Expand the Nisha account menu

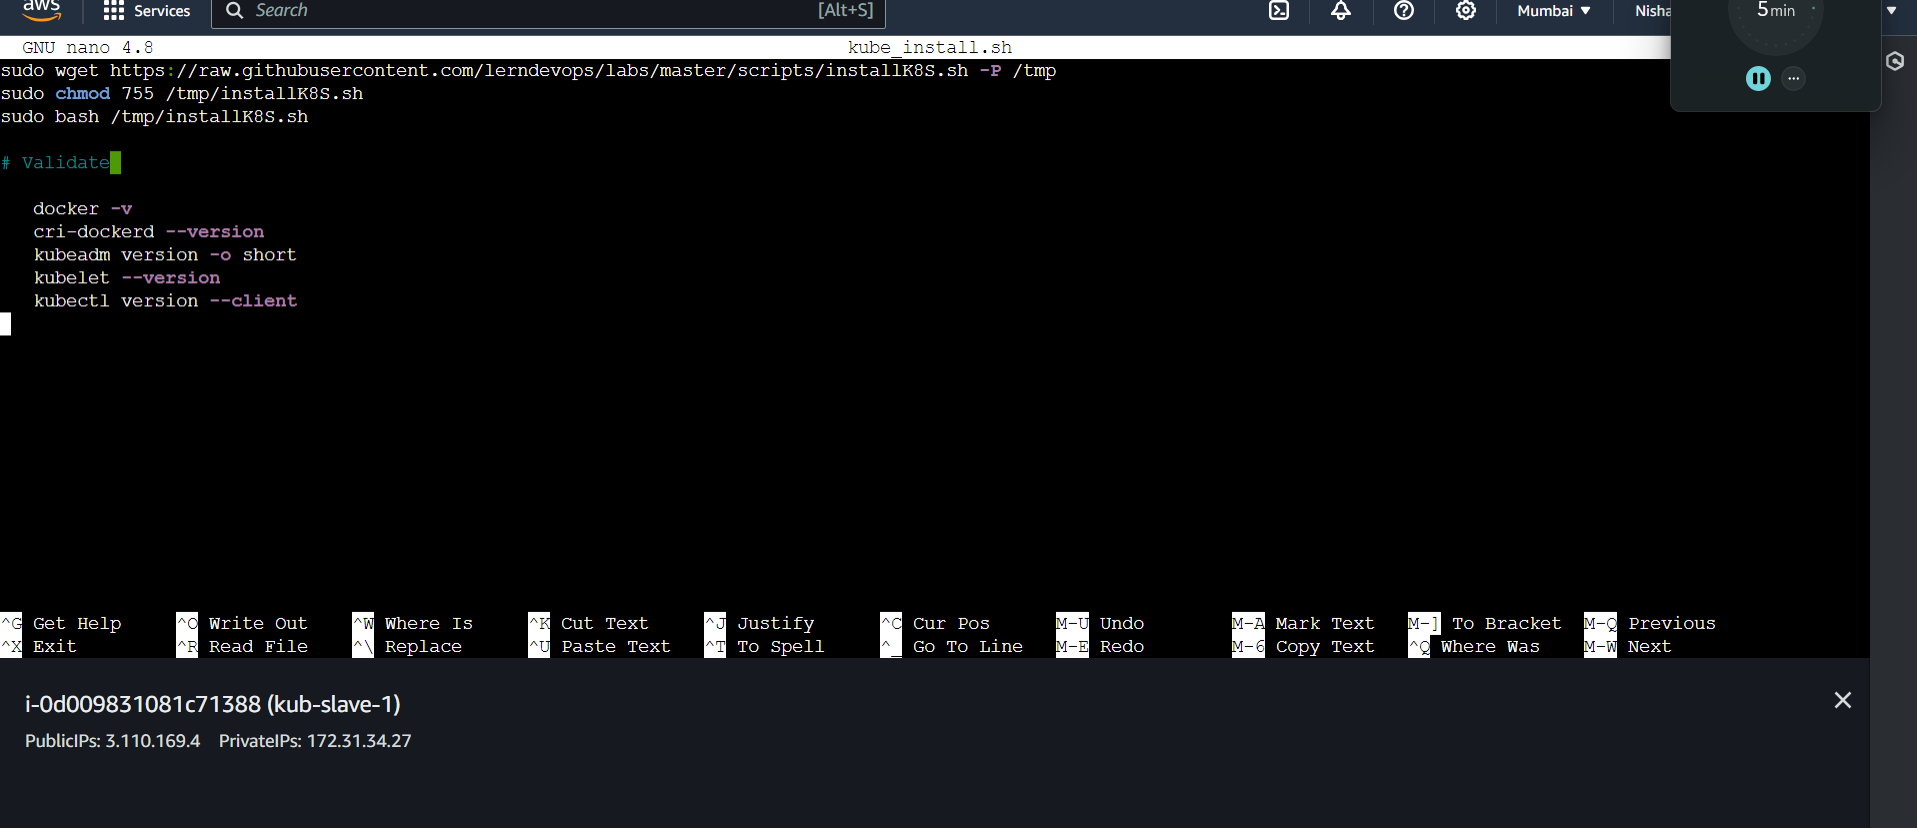[x=1652, y=11]
